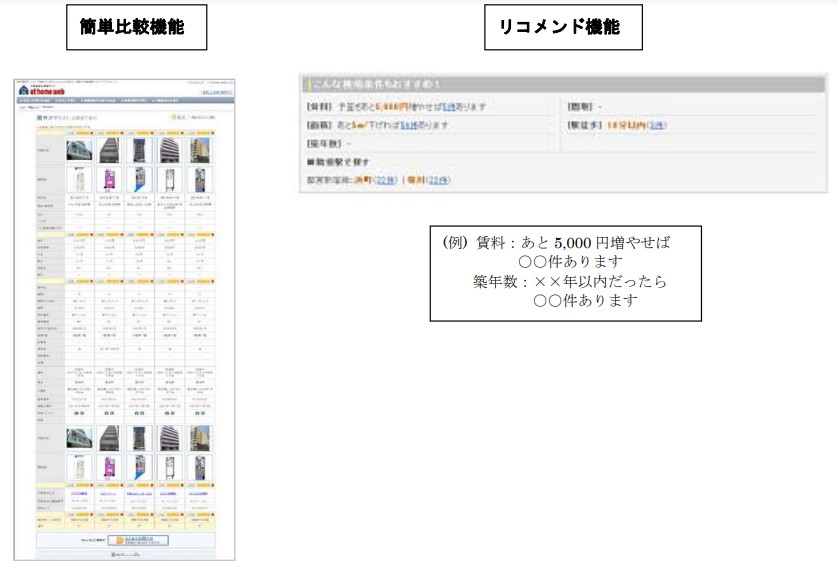838x568 pixels.
Task: Open the beige high-rise building photo in upper photo row
Action: point(200,150)
